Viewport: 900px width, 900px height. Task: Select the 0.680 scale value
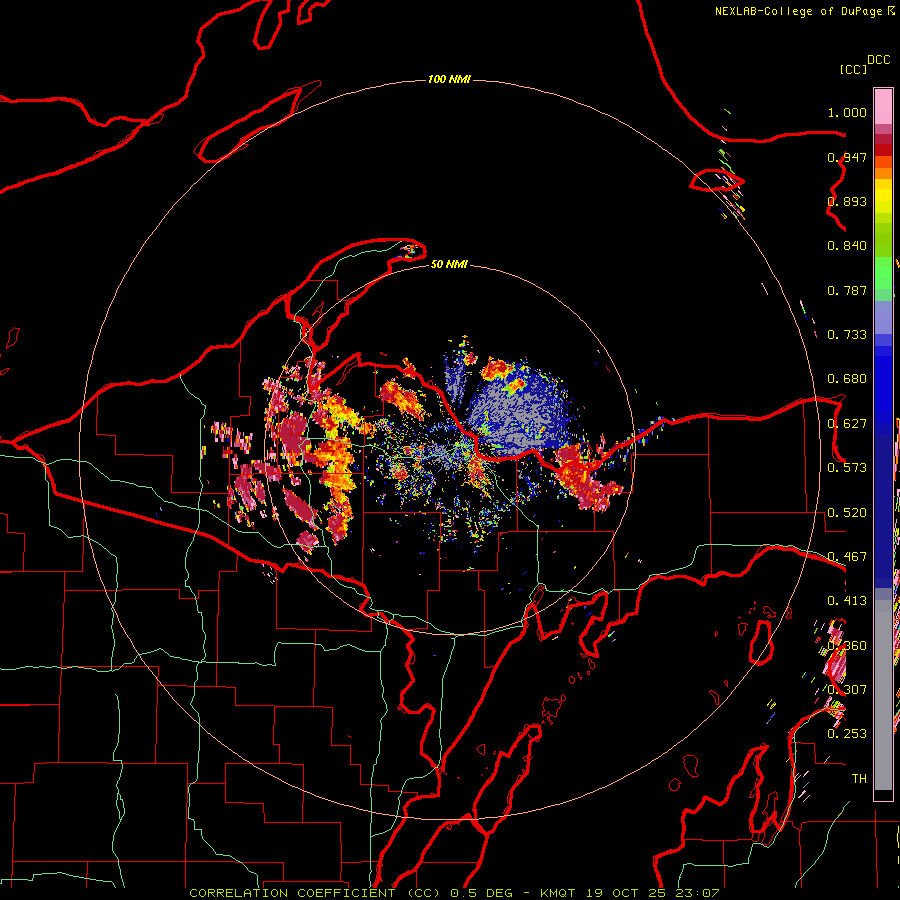point(847,379)
